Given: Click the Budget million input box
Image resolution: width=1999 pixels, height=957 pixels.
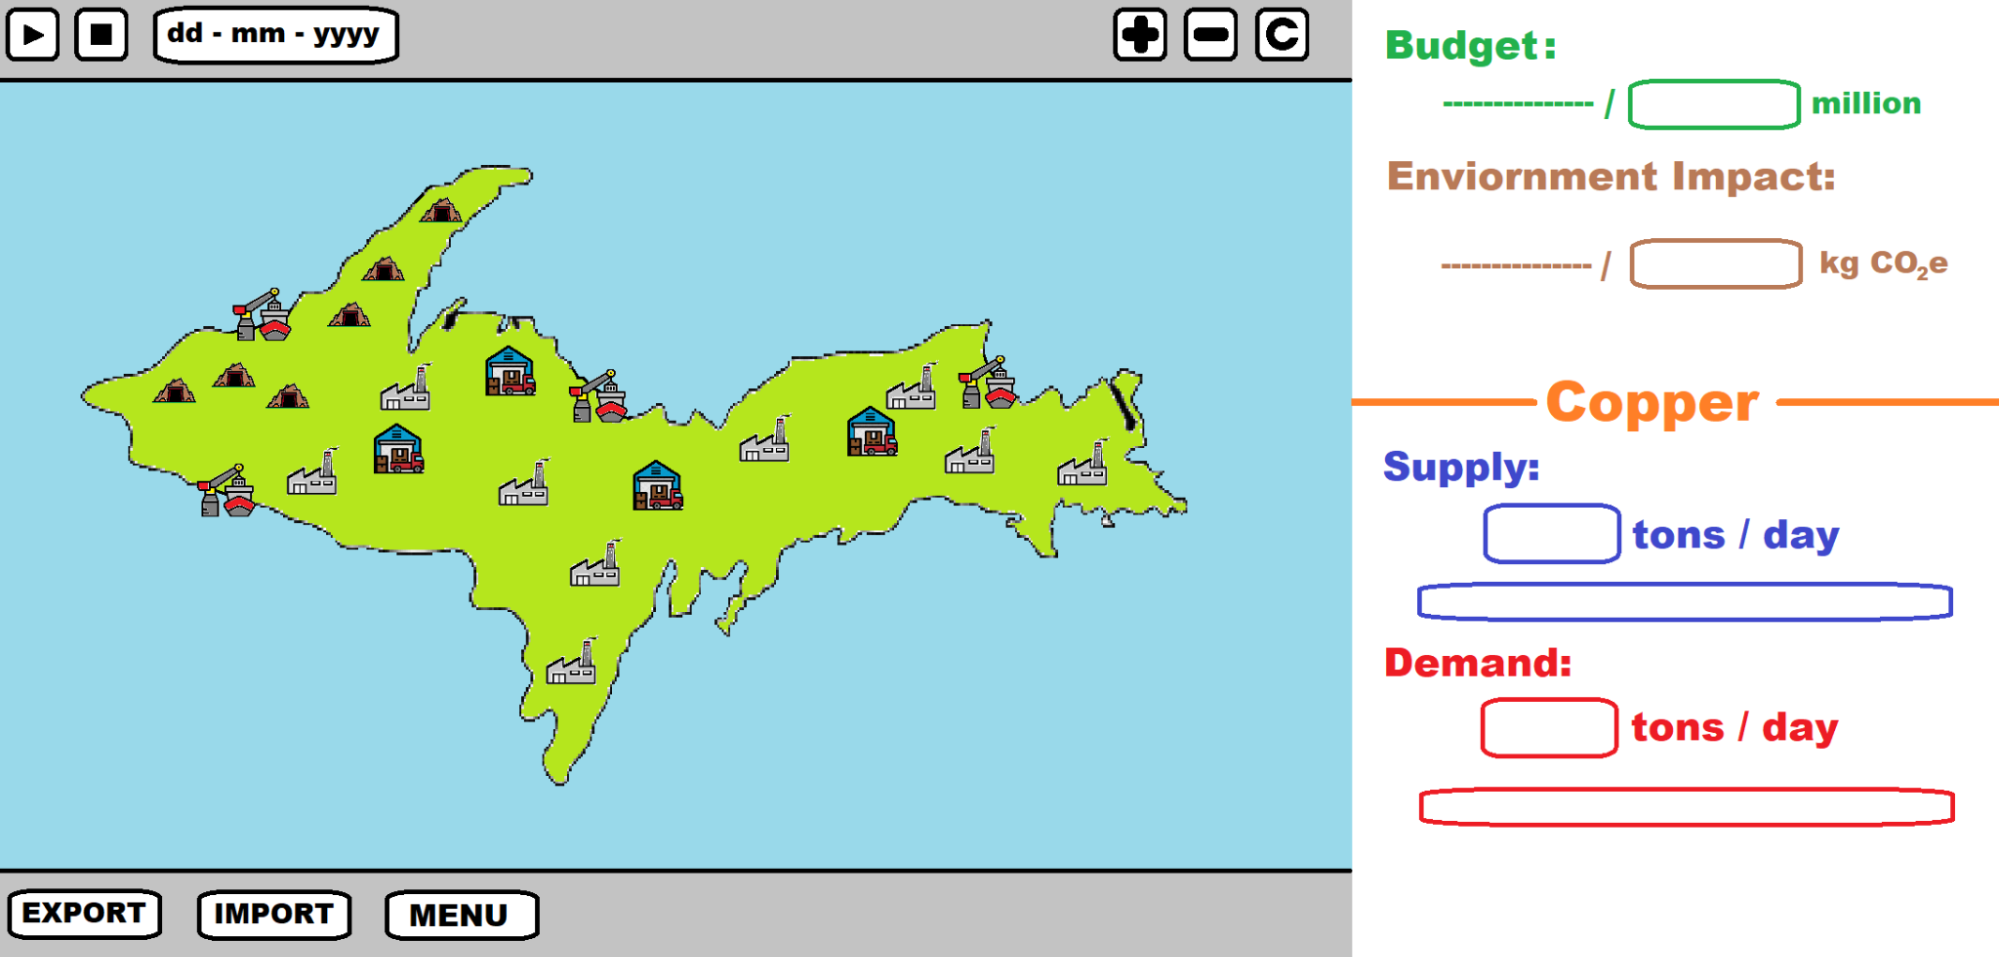Looking at the screenshot, I should coord(1714,105).
